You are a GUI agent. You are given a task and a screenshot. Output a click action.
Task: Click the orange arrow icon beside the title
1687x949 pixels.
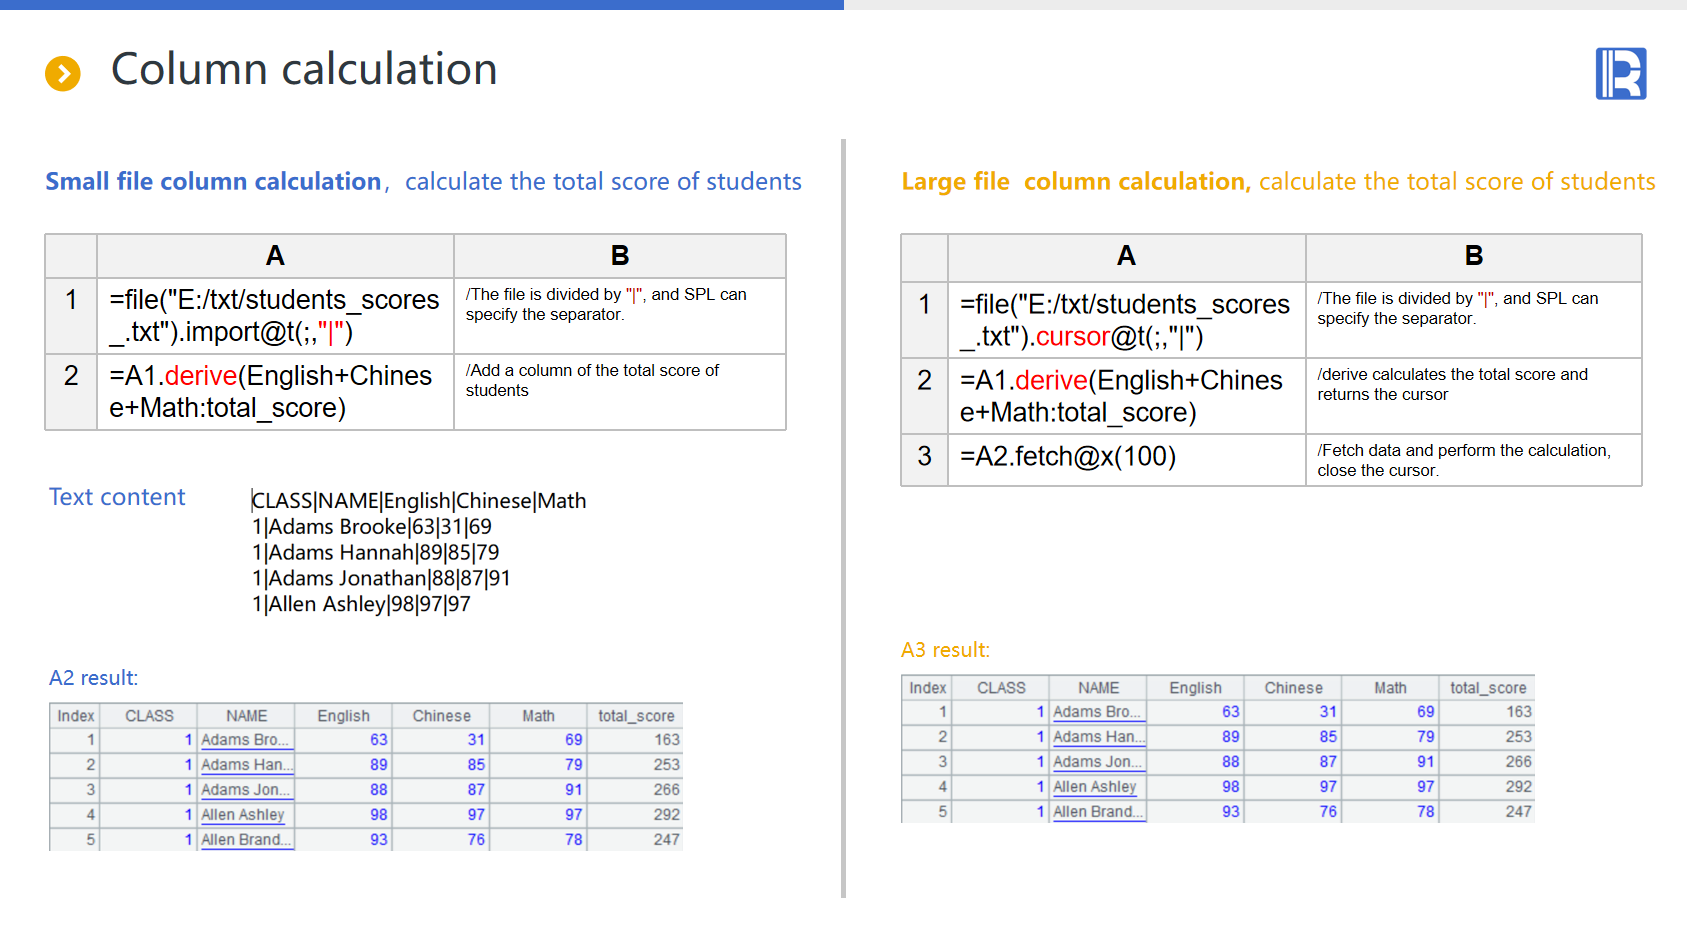pyautogui.click(x=63, y=73)
